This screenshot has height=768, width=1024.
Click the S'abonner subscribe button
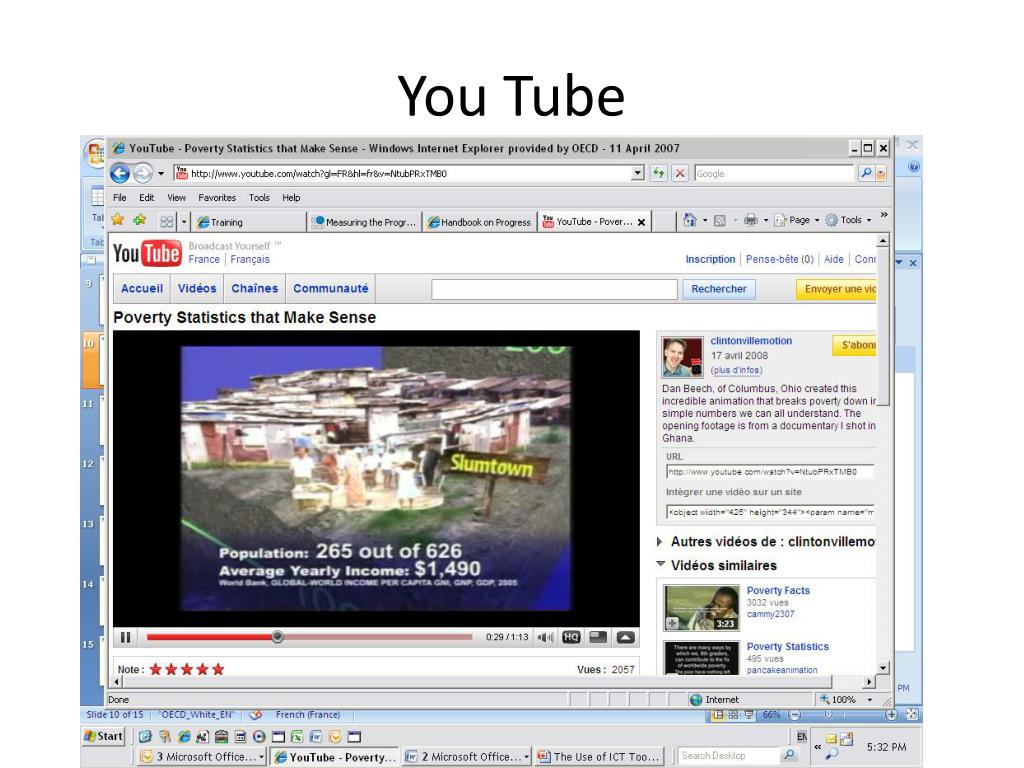point(854,345)
